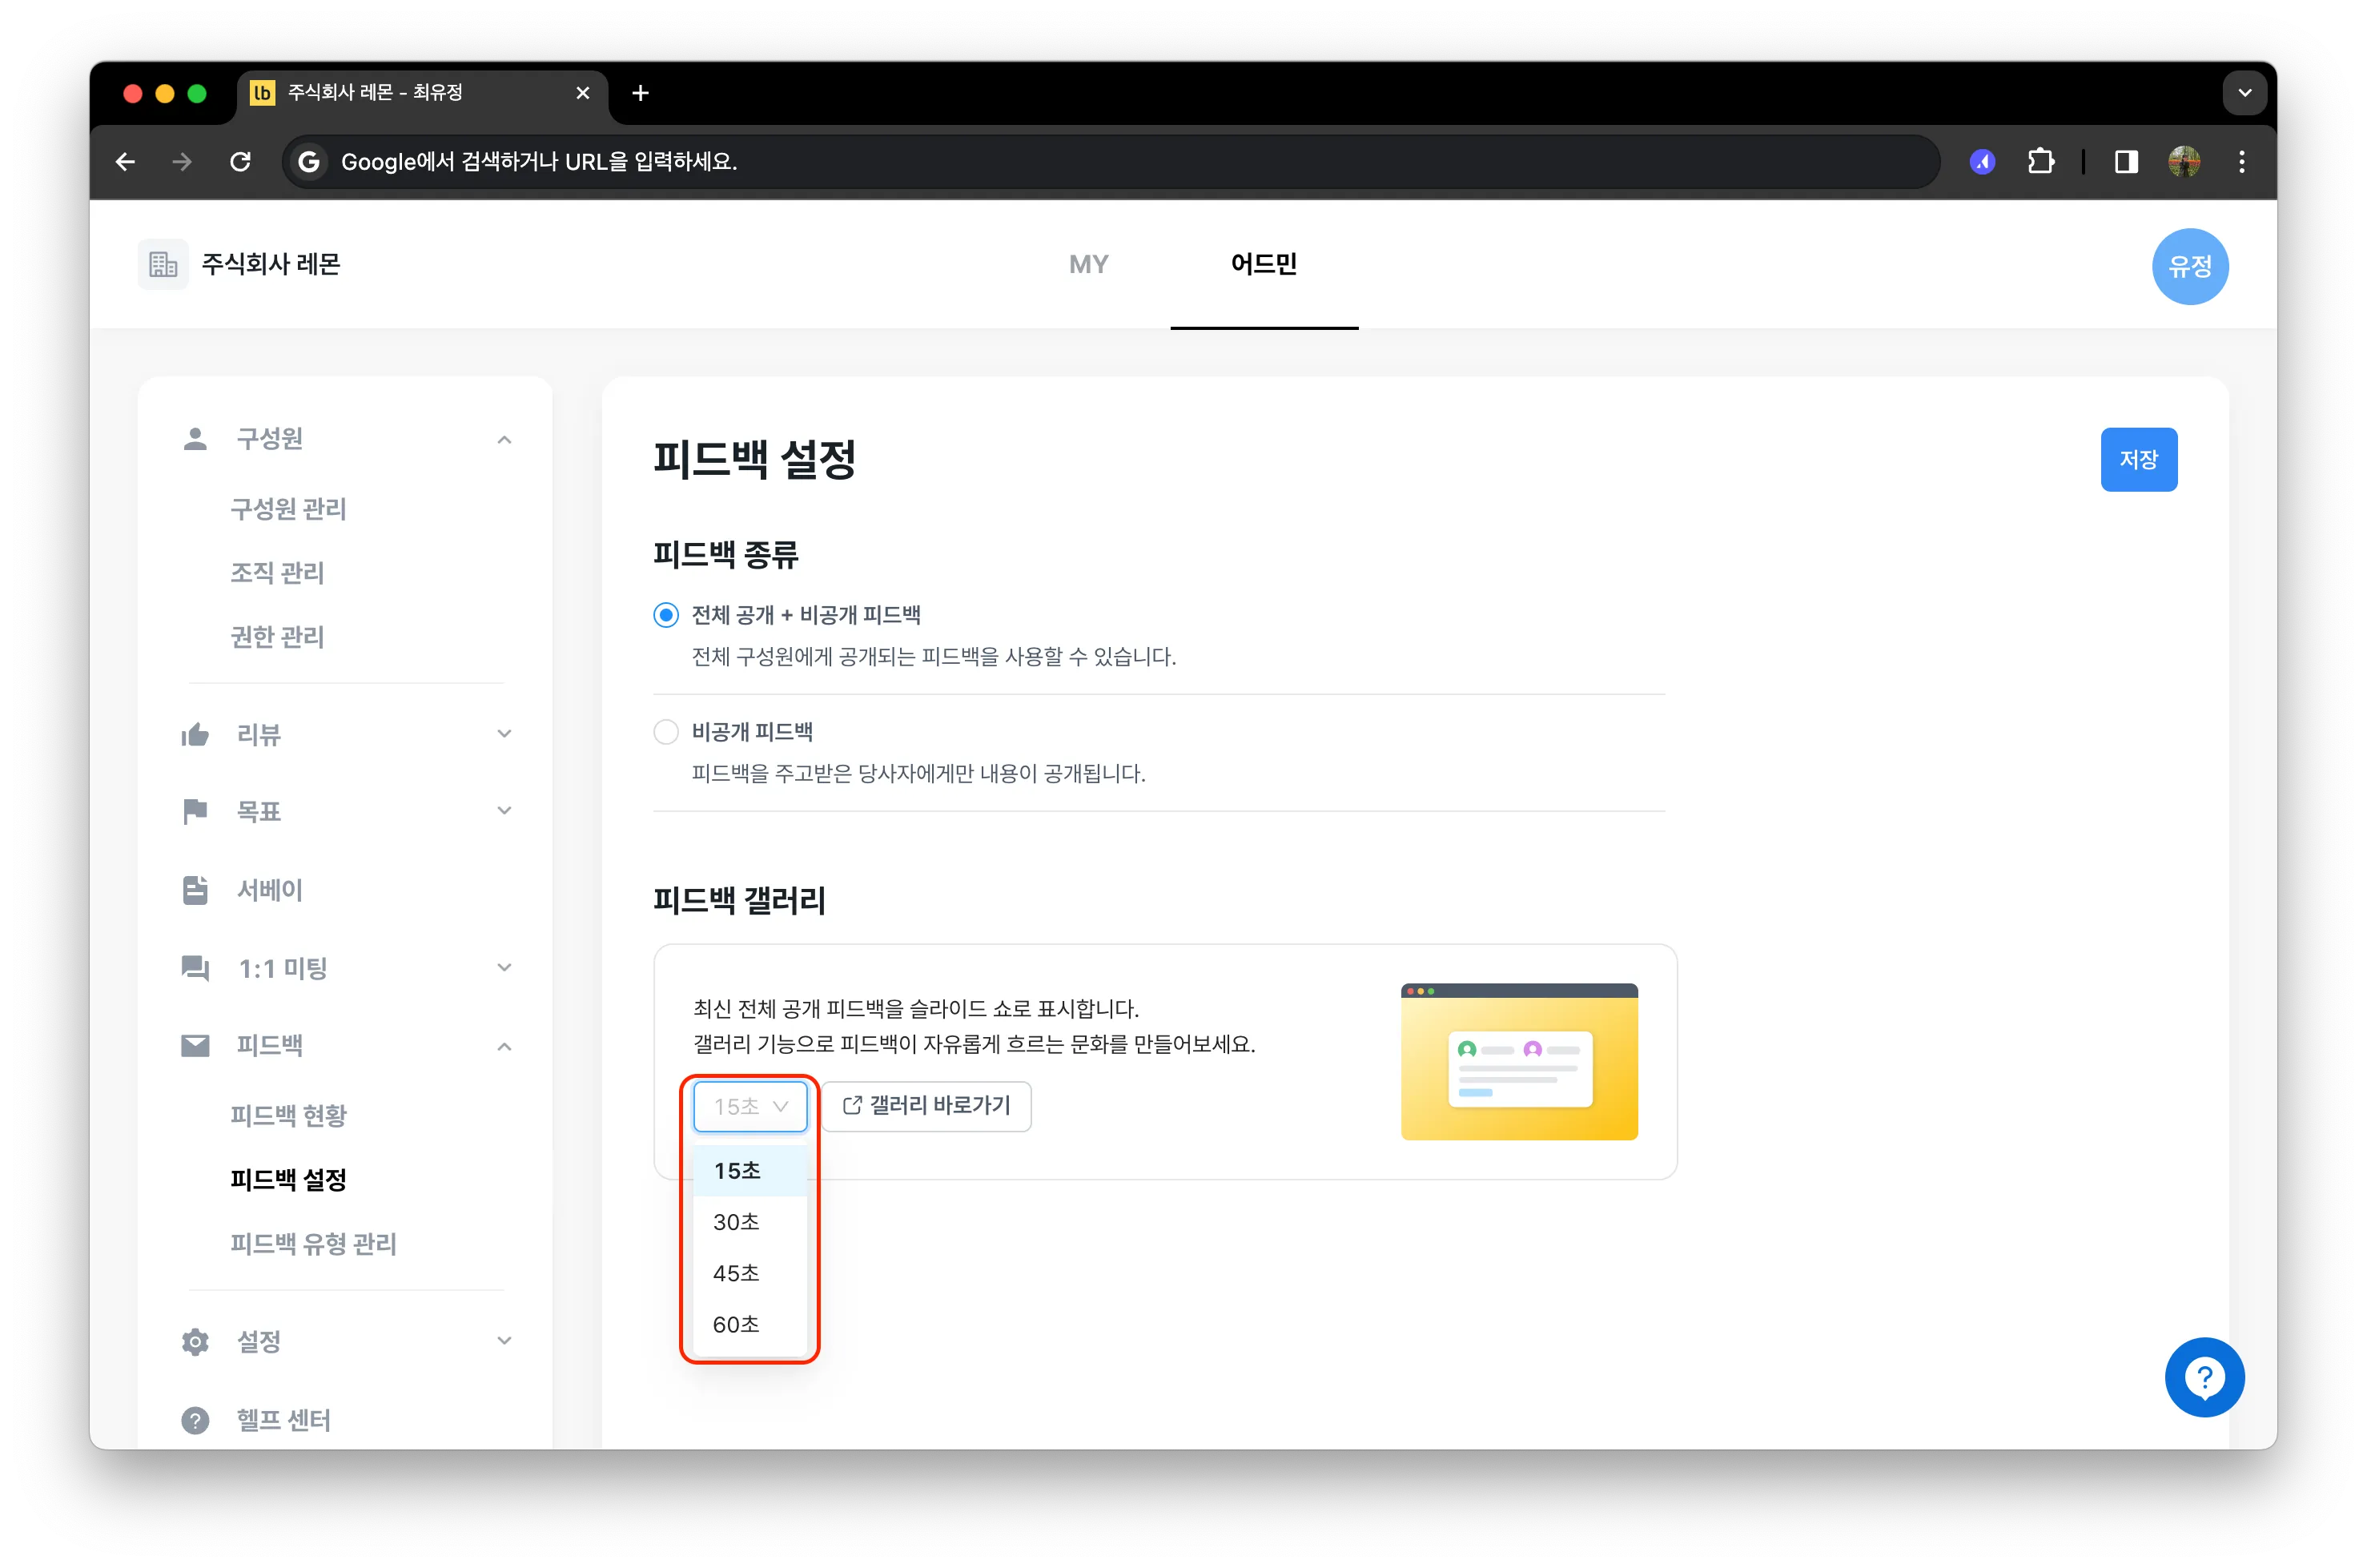Open 피드백 현황 in the sidebar
Viewport: 2367px width, 1568px height.
tap(289, 1115)
